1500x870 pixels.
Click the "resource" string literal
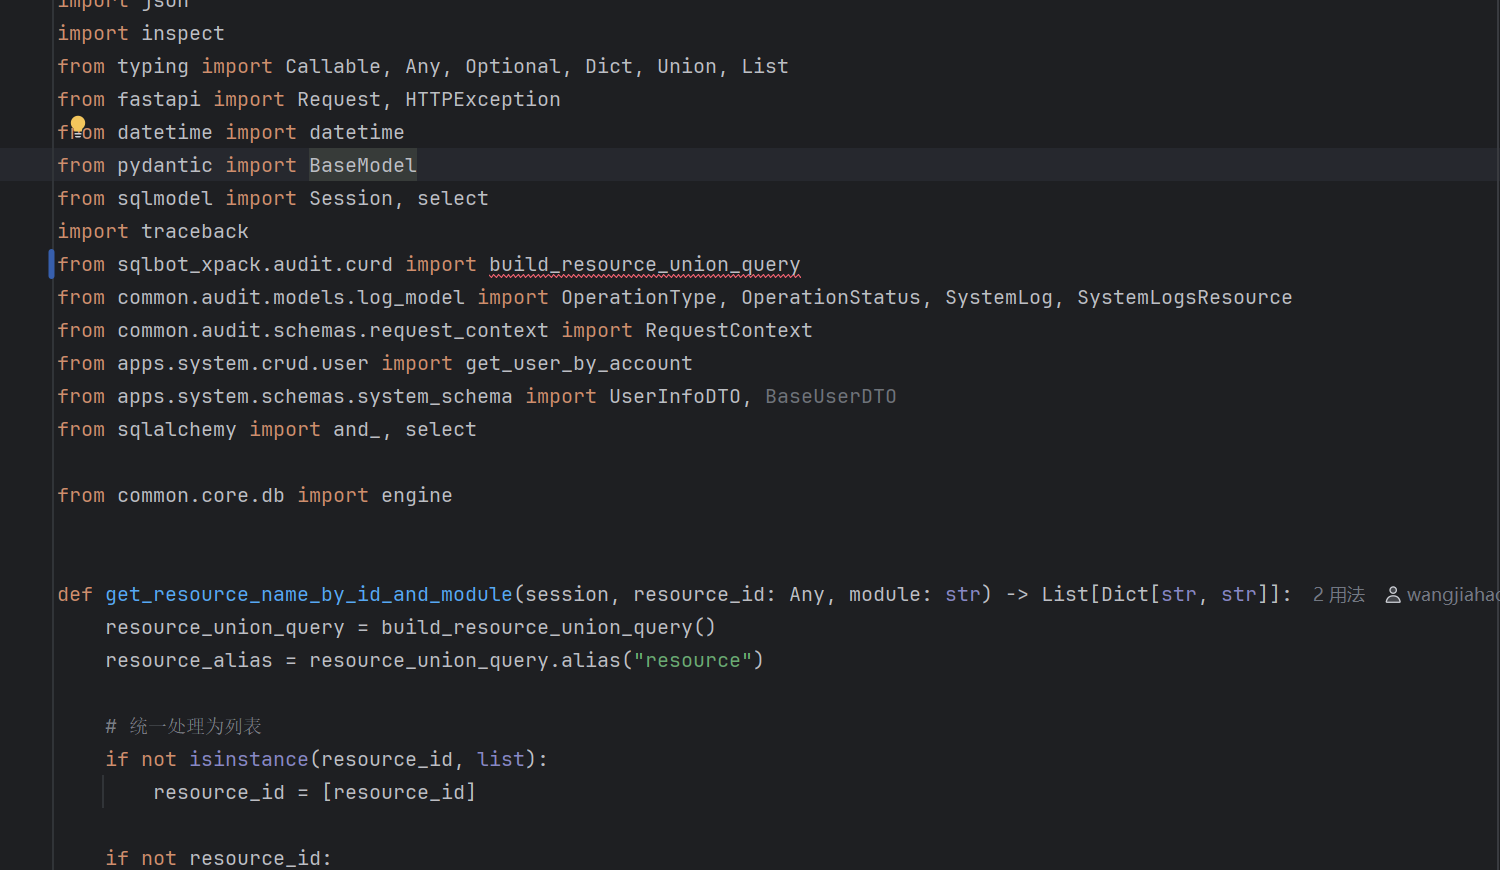692,661
